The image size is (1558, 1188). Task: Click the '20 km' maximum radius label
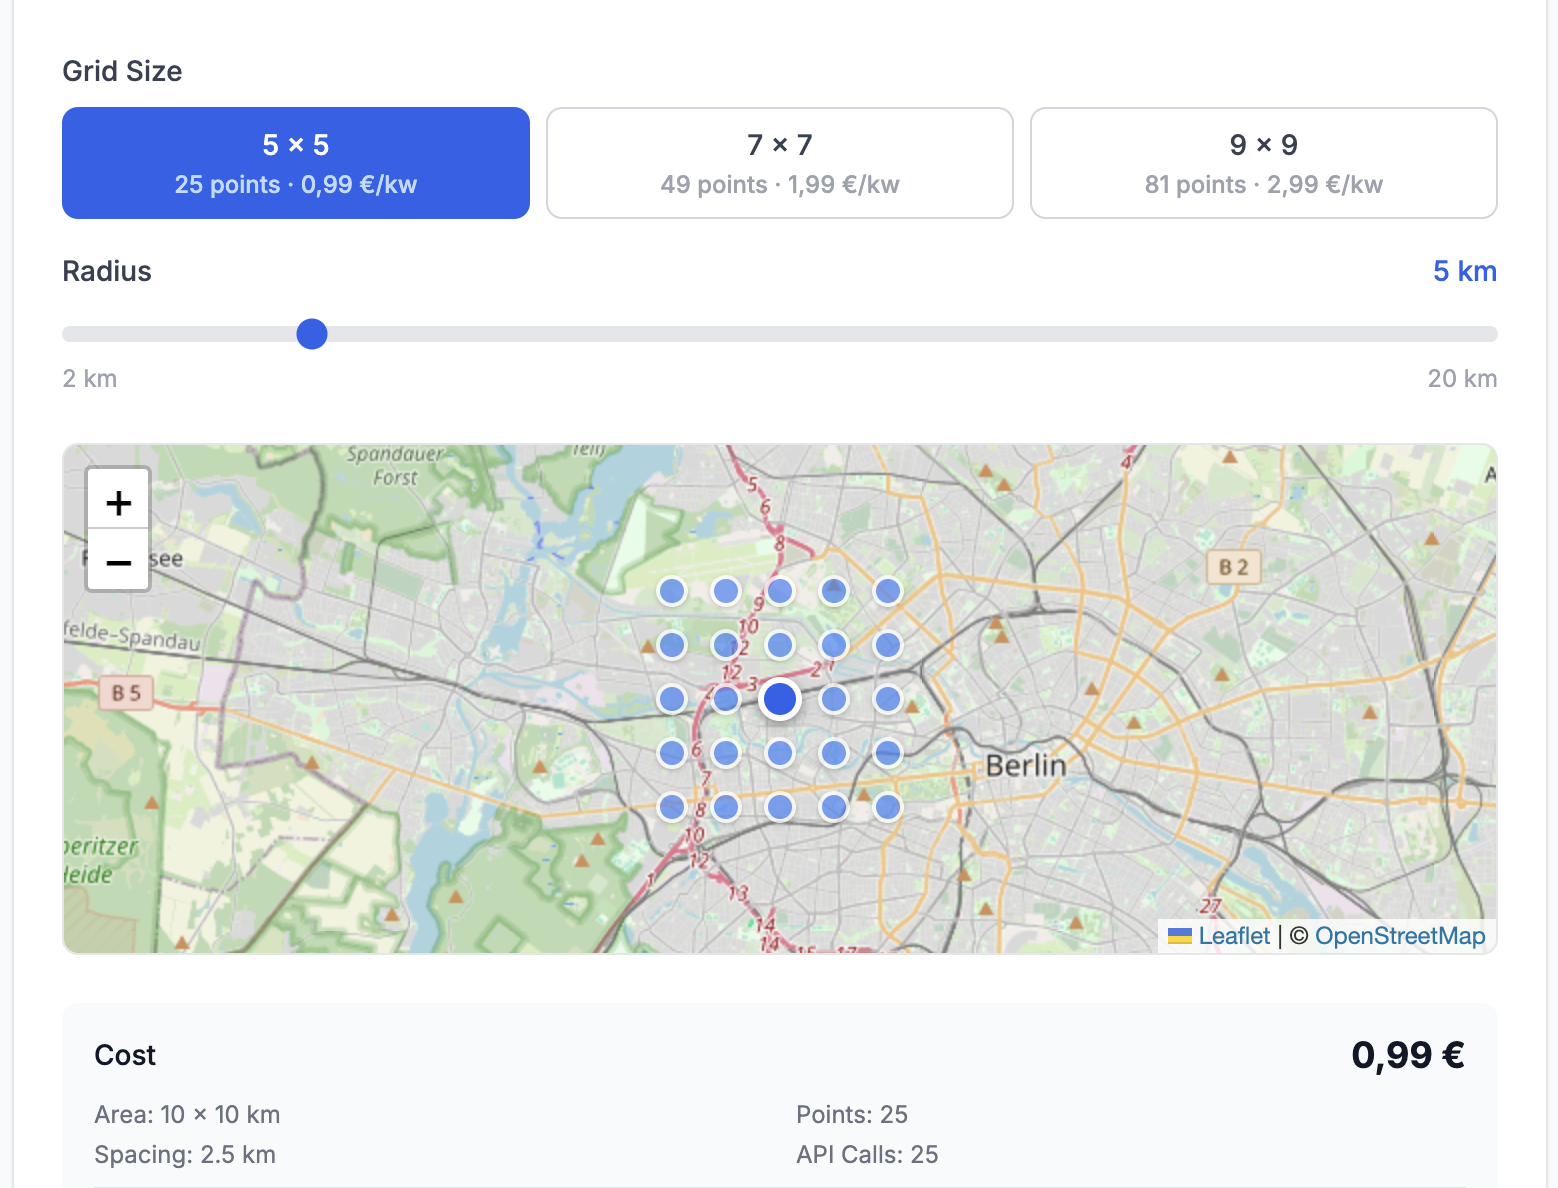[x=1462, y=379]
